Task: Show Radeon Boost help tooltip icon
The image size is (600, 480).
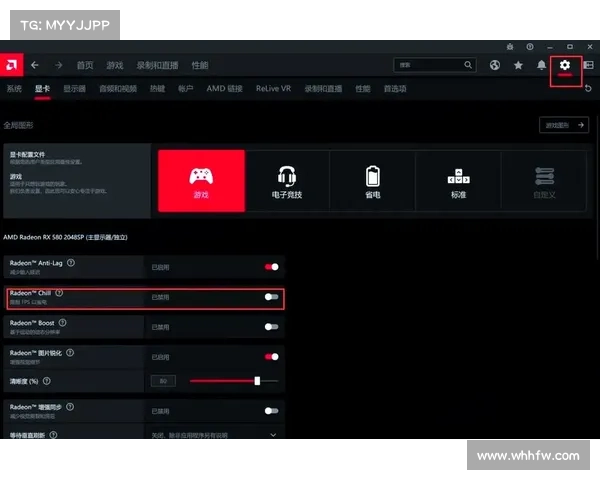Action: click(62, 323)
